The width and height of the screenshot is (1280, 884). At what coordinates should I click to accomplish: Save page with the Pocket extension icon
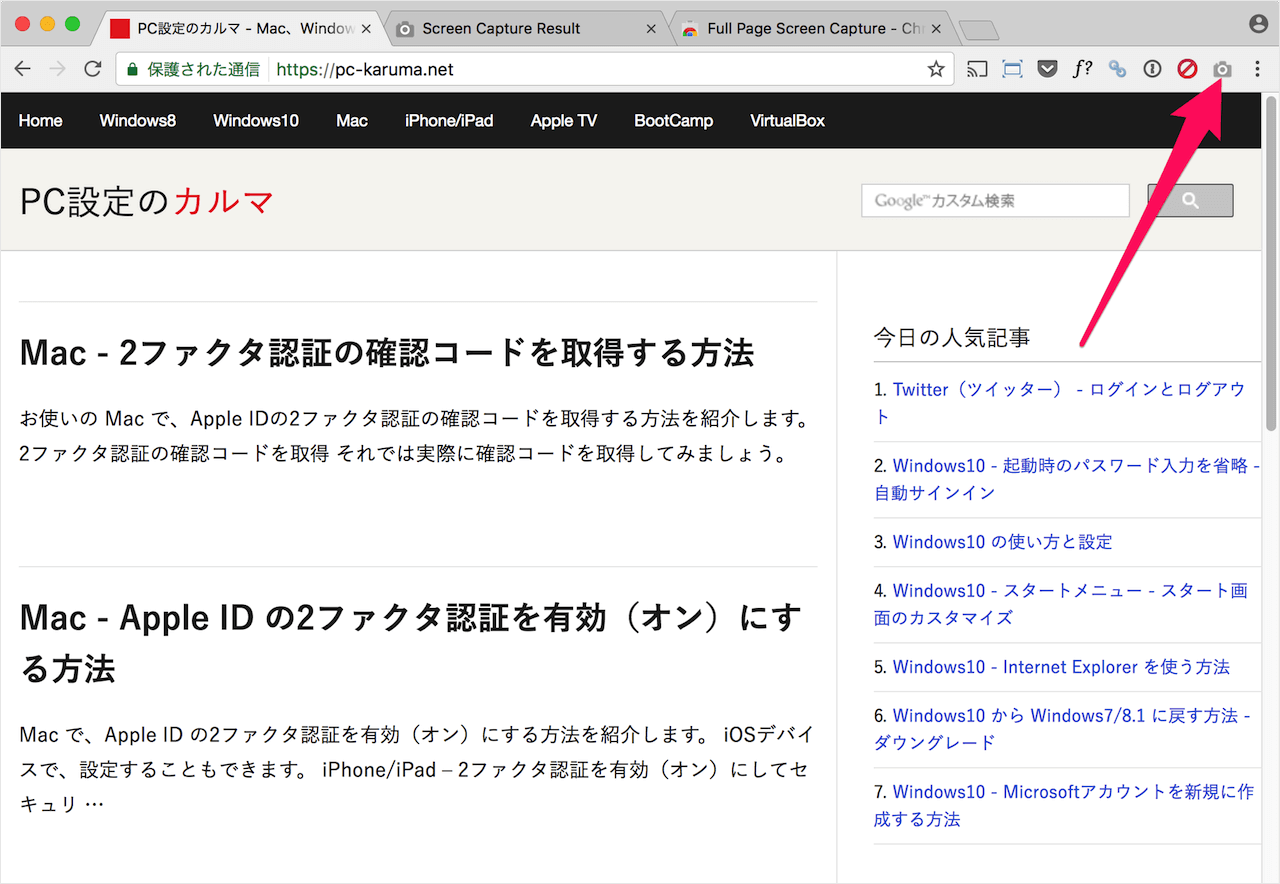[1047, 69]
